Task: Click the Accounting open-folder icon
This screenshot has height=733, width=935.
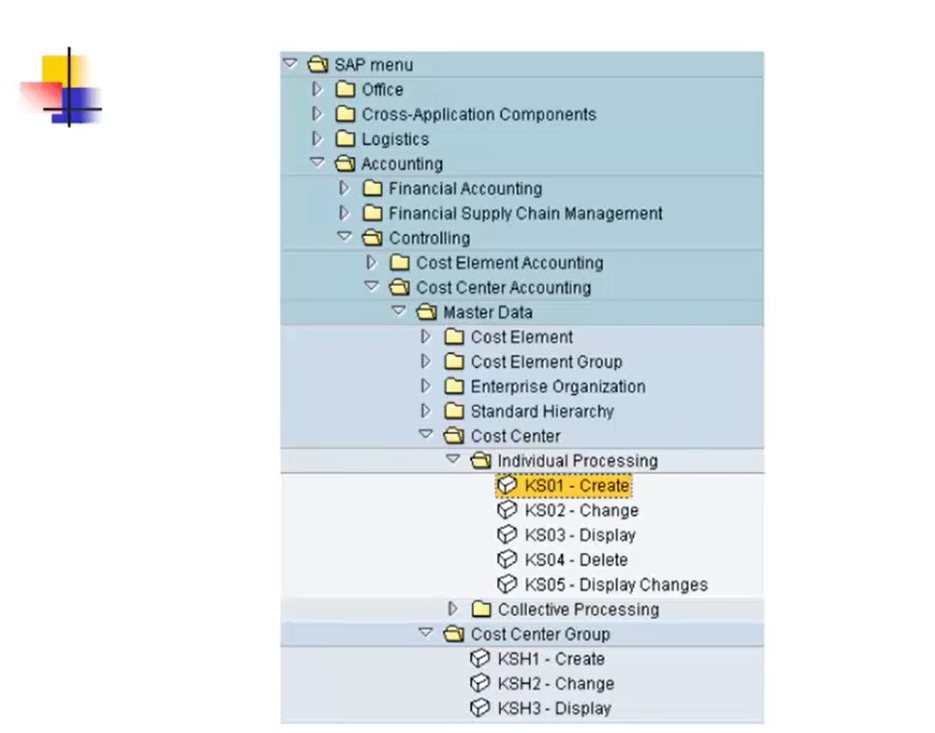Action: pos(345,163)
